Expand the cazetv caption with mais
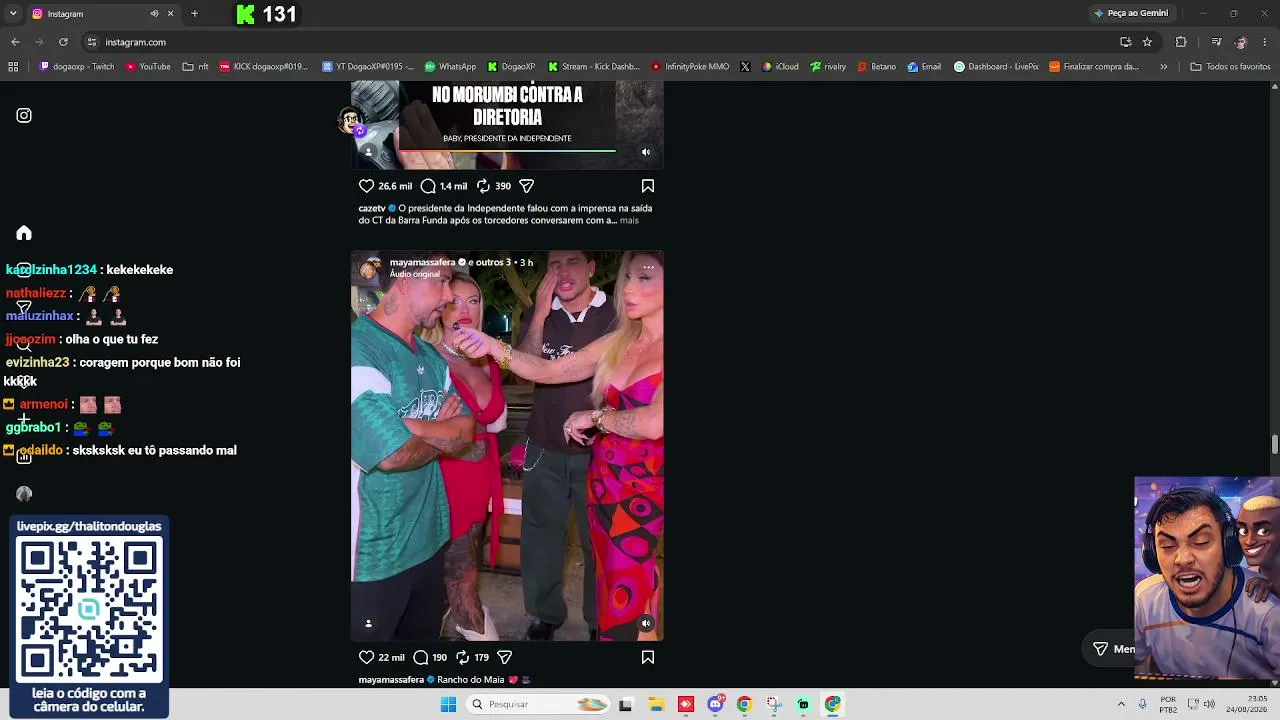This screenshot has height=720, width=1280. [x=629, y=221]
